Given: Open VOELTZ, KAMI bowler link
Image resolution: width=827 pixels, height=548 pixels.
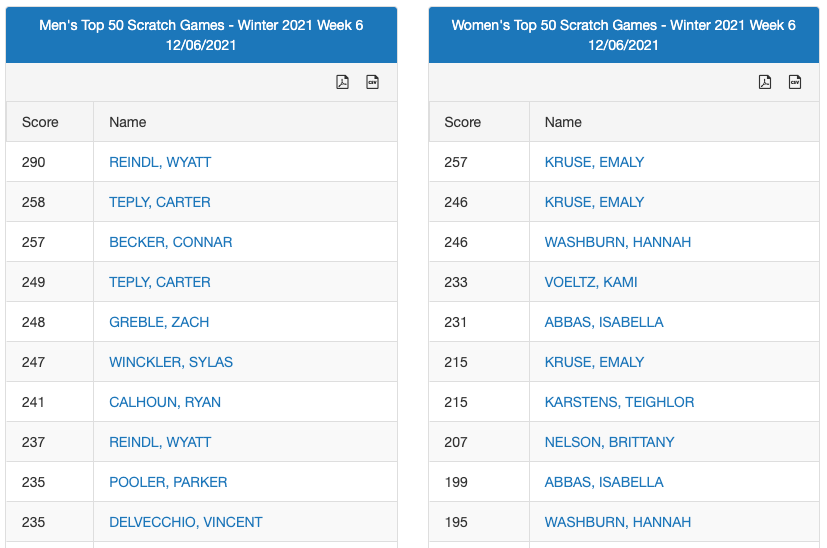Looking at the screenshot, I should point(591,282).
